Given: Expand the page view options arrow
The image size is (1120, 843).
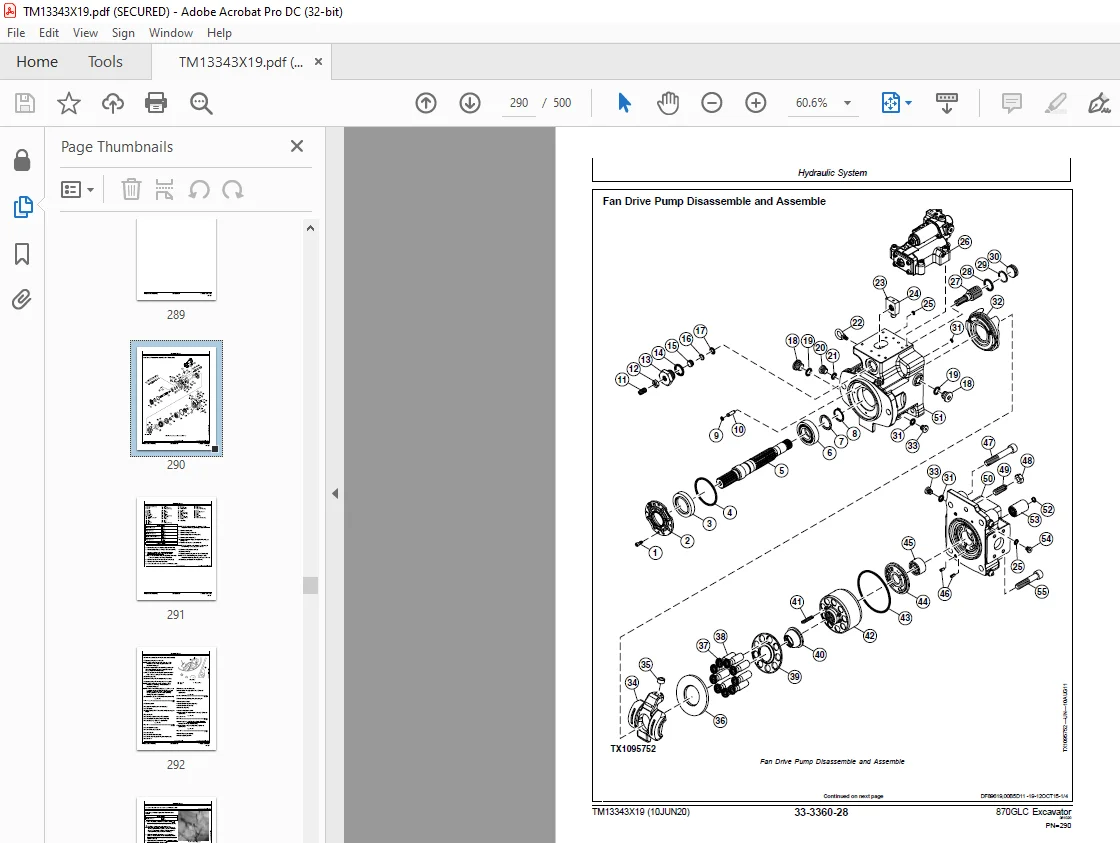Looking at the screenshot, I should [x=909, y=103].
